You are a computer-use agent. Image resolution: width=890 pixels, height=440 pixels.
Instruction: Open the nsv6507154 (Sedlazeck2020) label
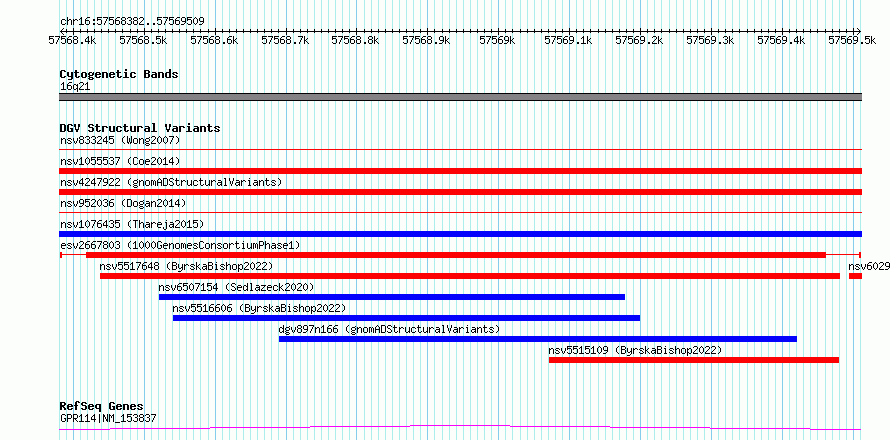pos(236,287)
